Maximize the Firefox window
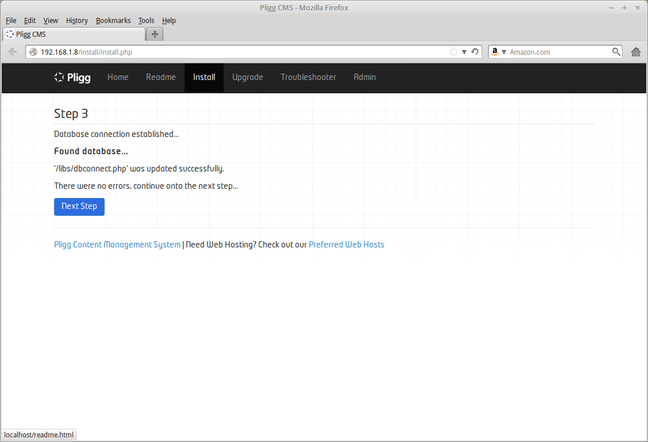Viewport: 648px width, 442px height. (x=624, y=8)
